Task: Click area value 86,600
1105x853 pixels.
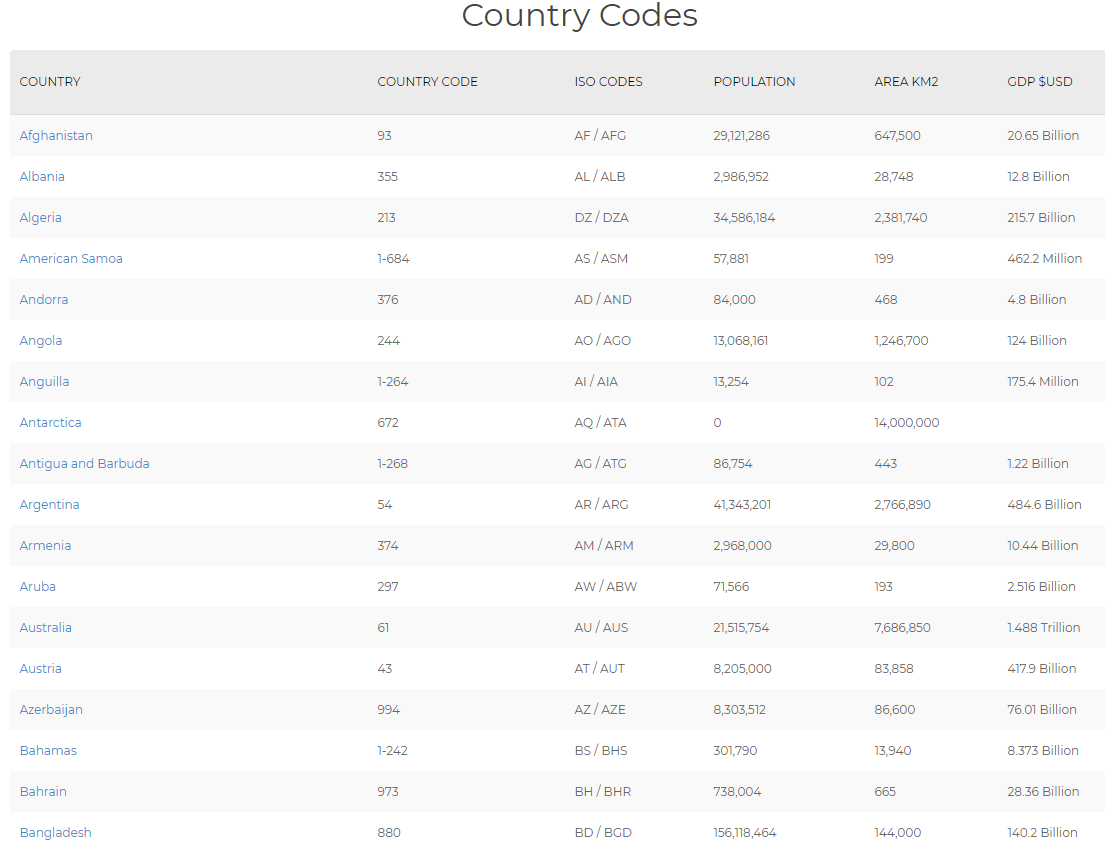Action: (x=895, y=709)
